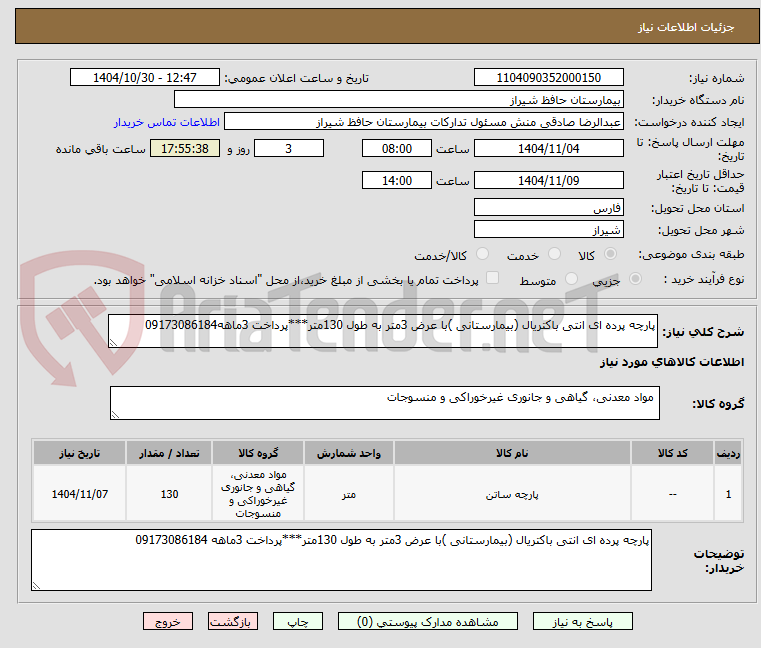This screenshot has width=761, height=648.
Task: Click the خروج exit button
Action: coord(167,621)
